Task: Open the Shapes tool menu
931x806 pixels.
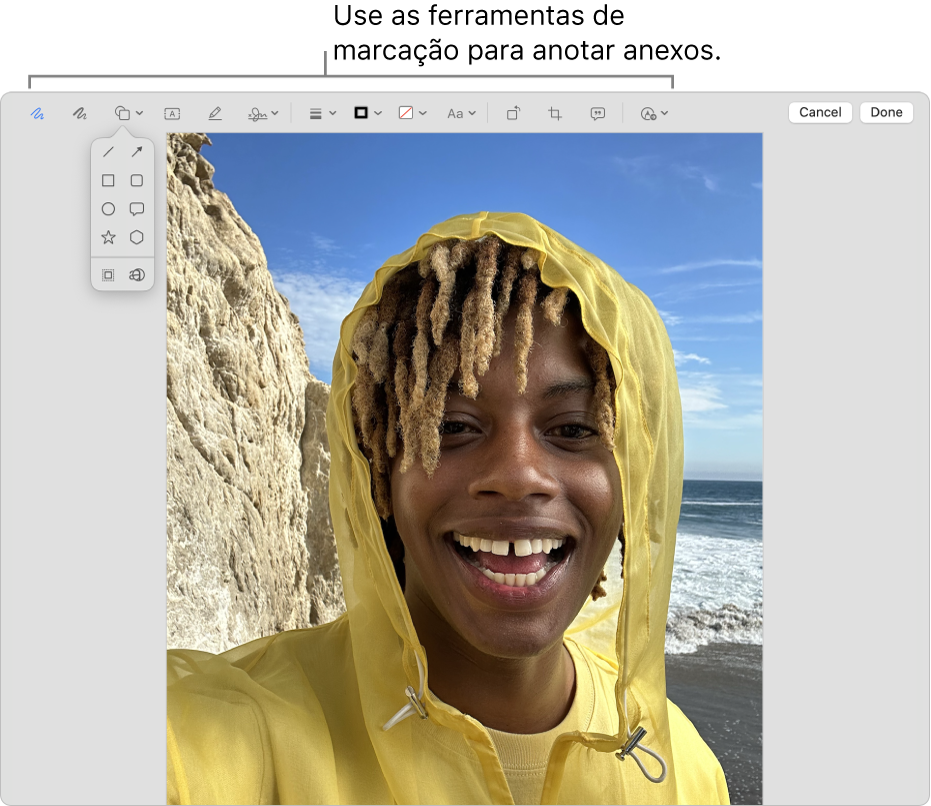Action: 128,113
